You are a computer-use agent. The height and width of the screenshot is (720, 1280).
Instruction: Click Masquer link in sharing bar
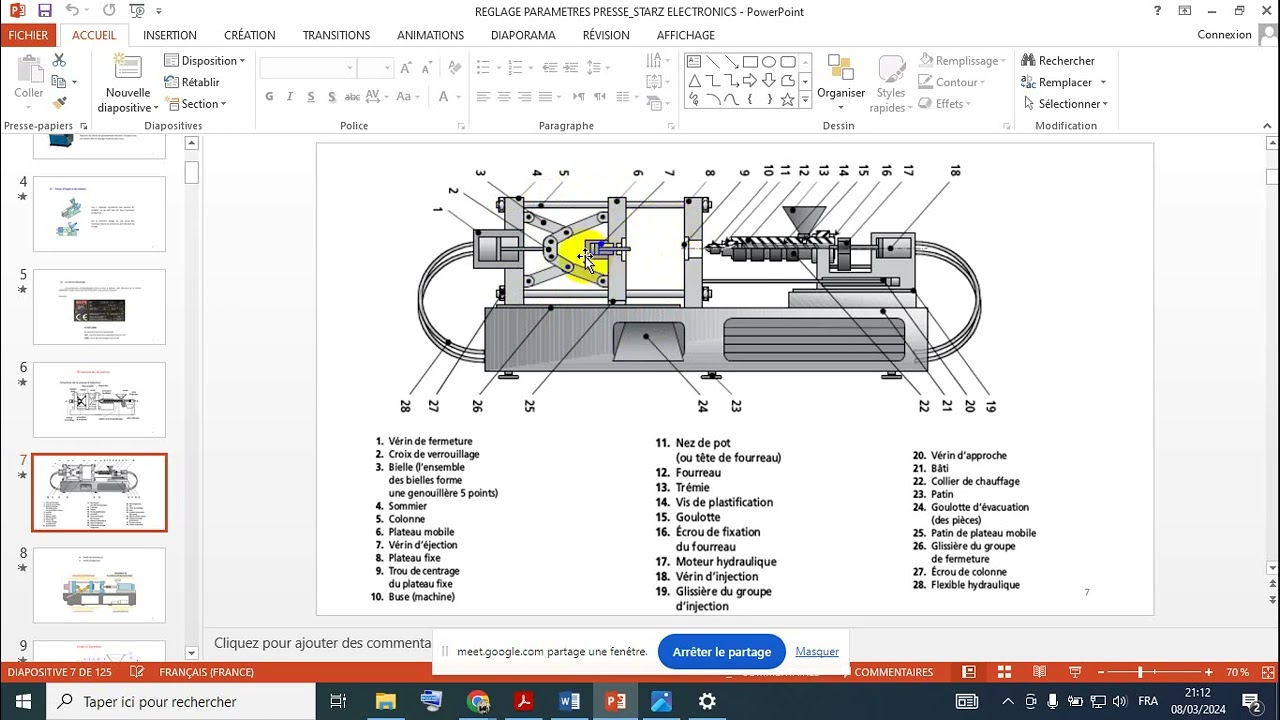tap(817, 652)
